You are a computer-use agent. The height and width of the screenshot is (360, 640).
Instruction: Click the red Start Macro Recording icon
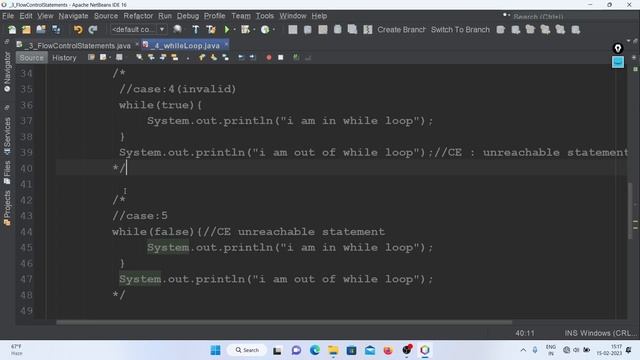click(269, 58)
